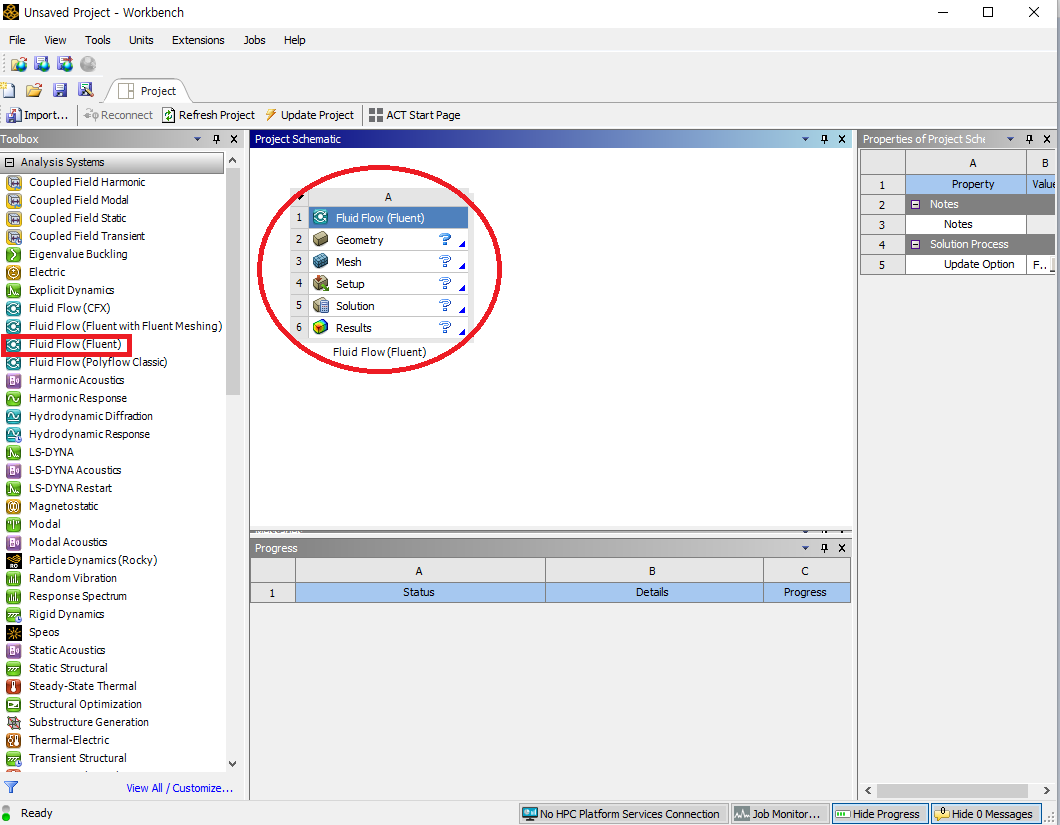Open the Units menu
The width and height of the screenshot is (1060, 825).
click(x=141, y=40)
